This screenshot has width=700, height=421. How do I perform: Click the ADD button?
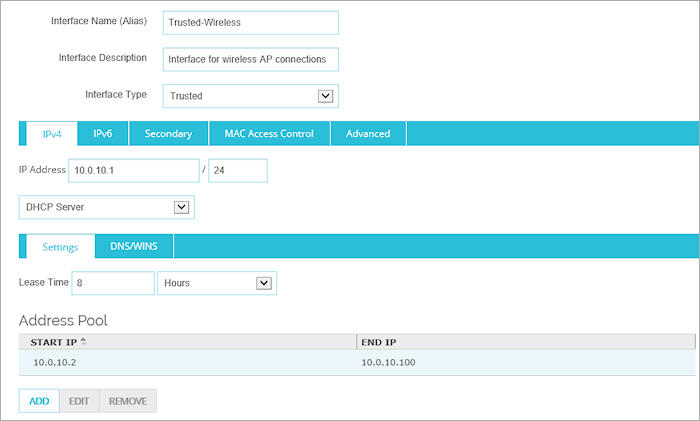[x=39, y=401]
